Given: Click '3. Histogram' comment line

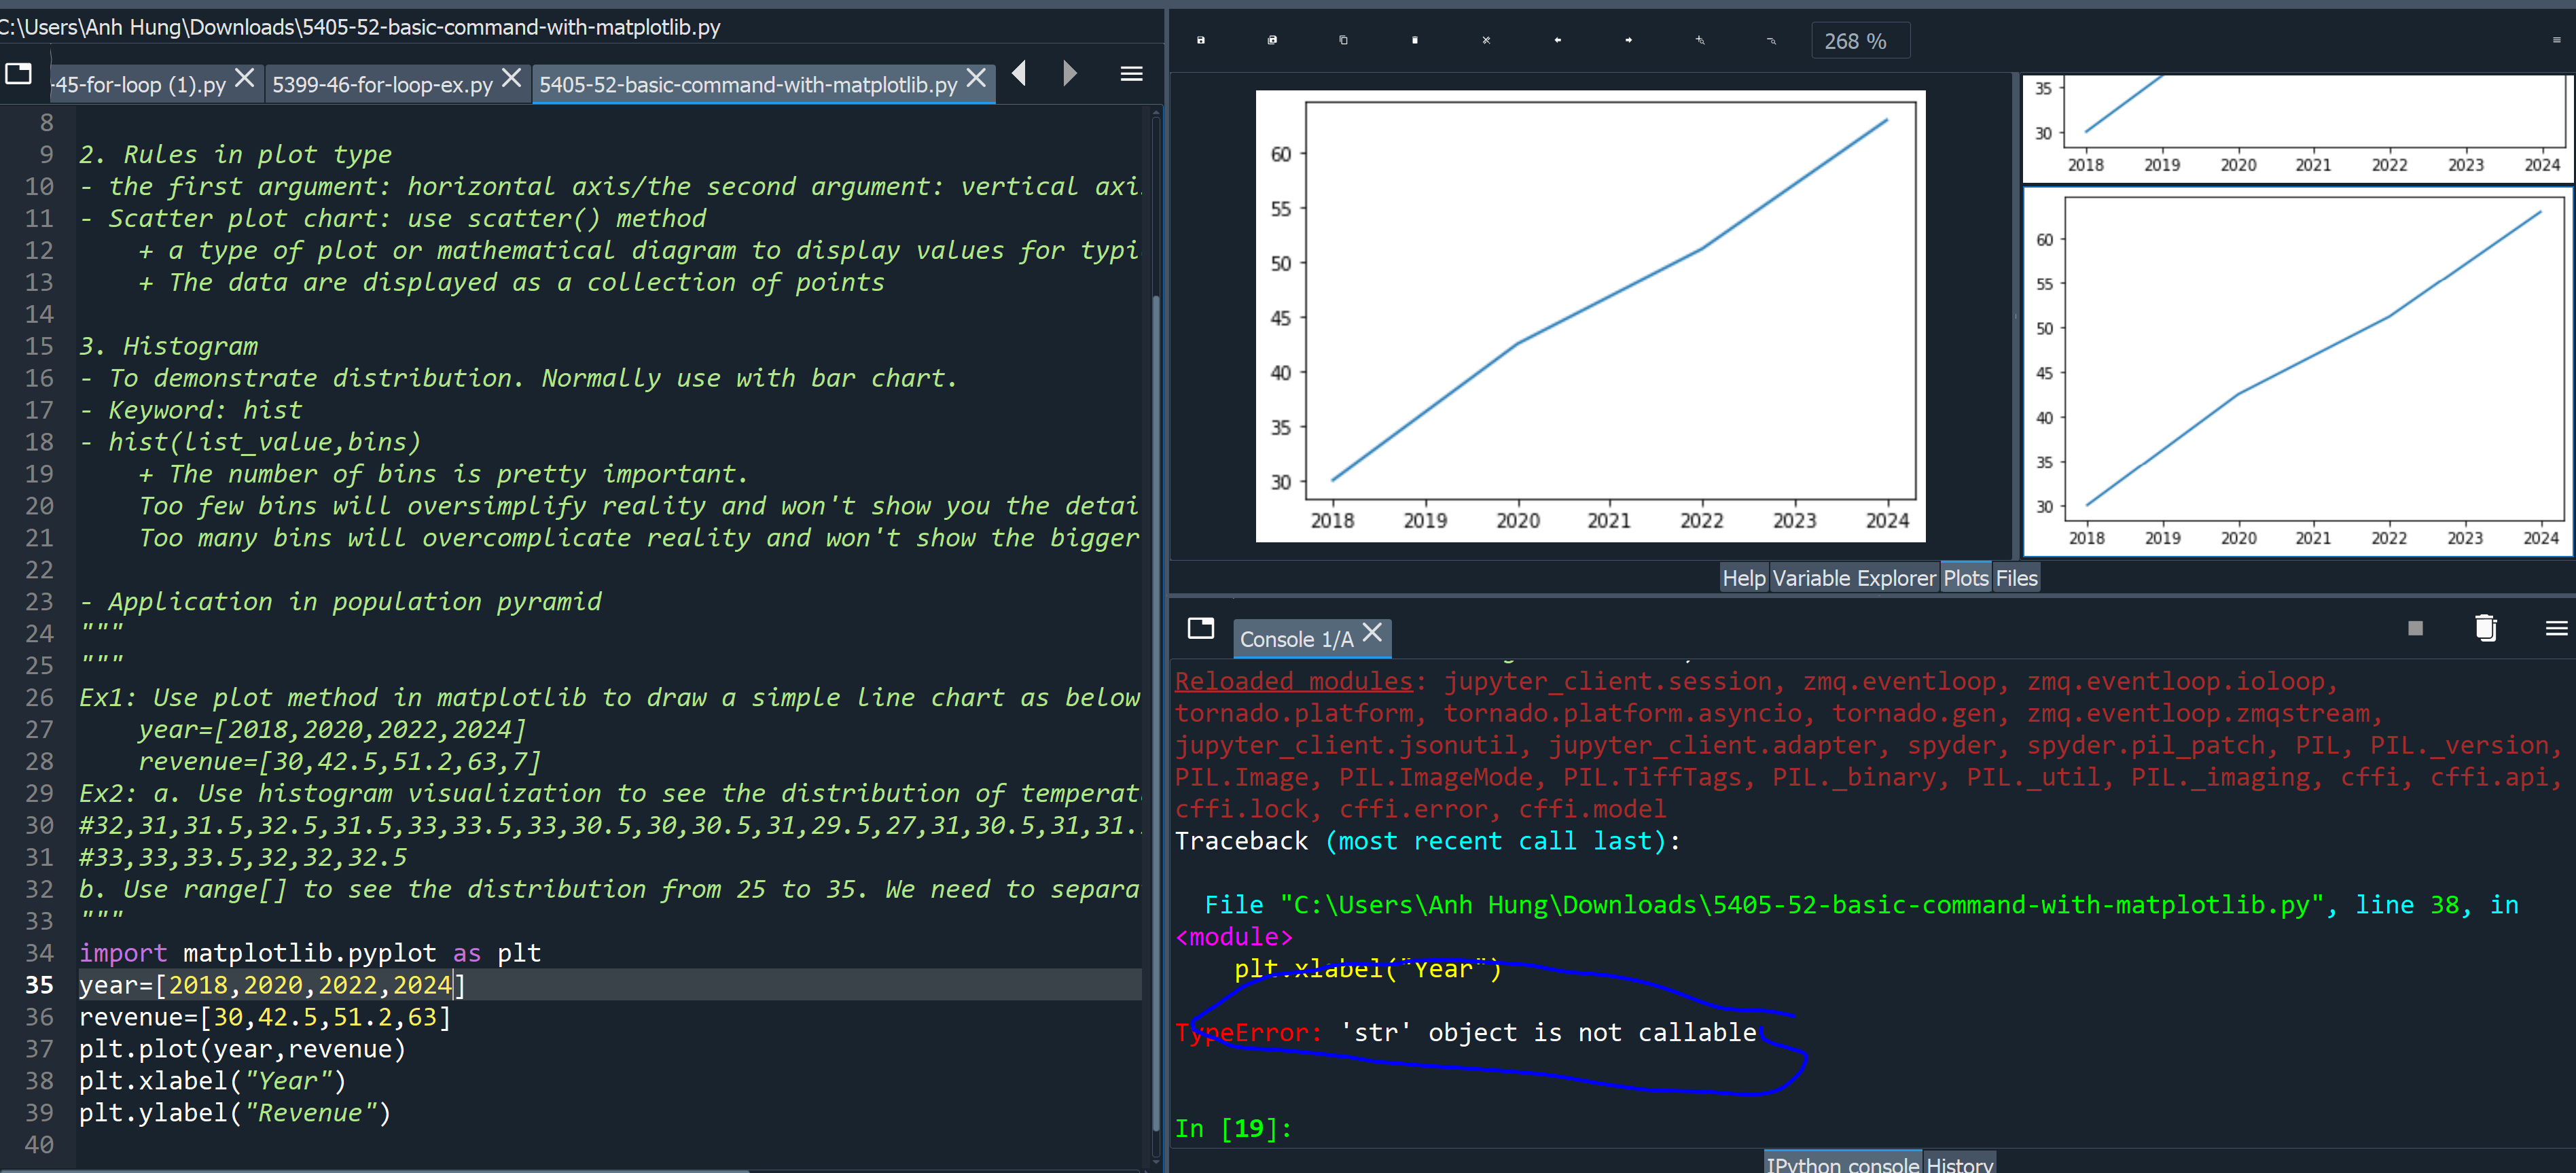Looking at the screenshot, I should (x=168, y=346).
